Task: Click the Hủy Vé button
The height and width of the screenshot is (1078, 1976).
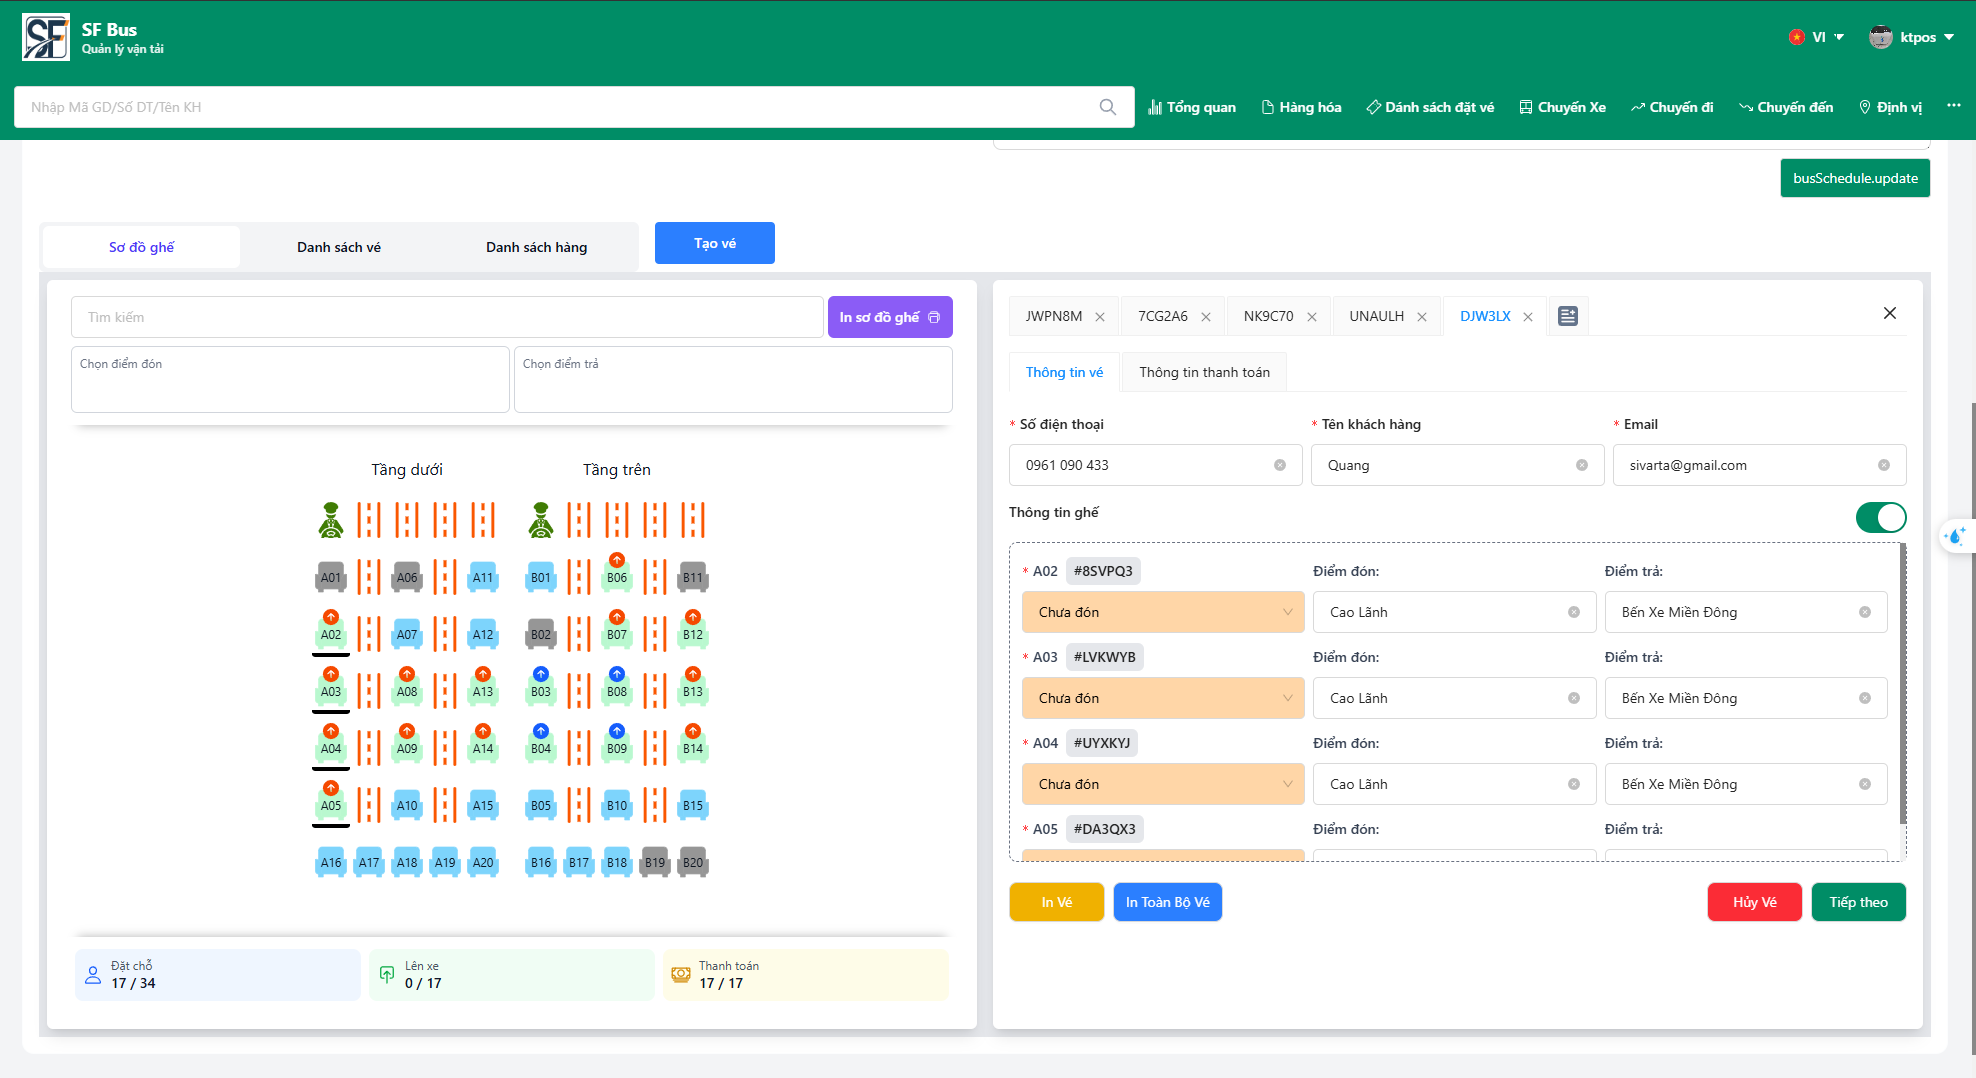Action: (1754, 902)
